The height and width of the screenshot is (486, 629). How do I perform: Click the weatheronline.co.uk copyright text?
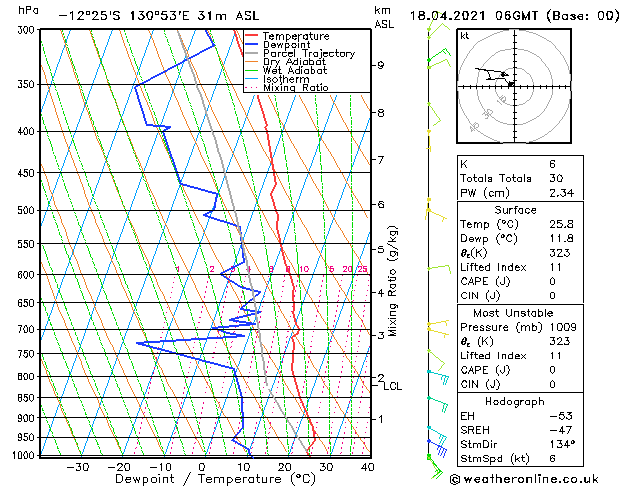point(524,479)
